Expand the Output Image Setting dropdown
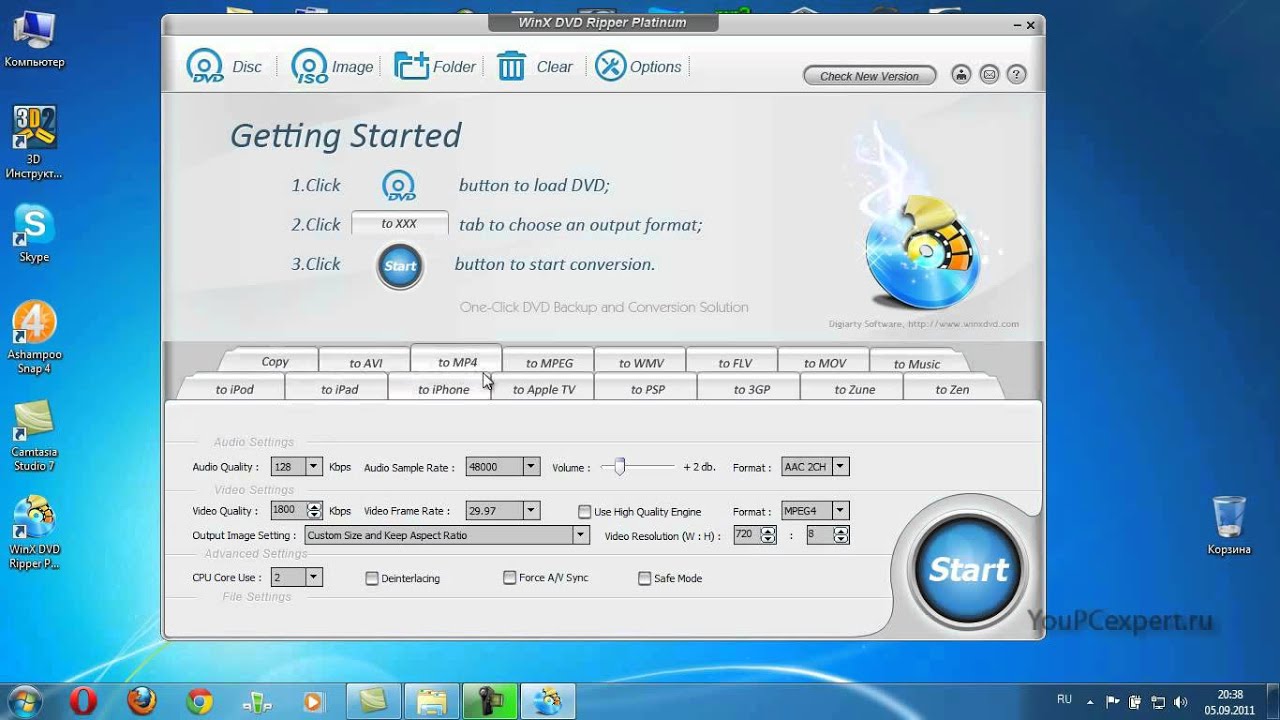Viewport: 1280px width, 720px height. [x=581, y=535]
